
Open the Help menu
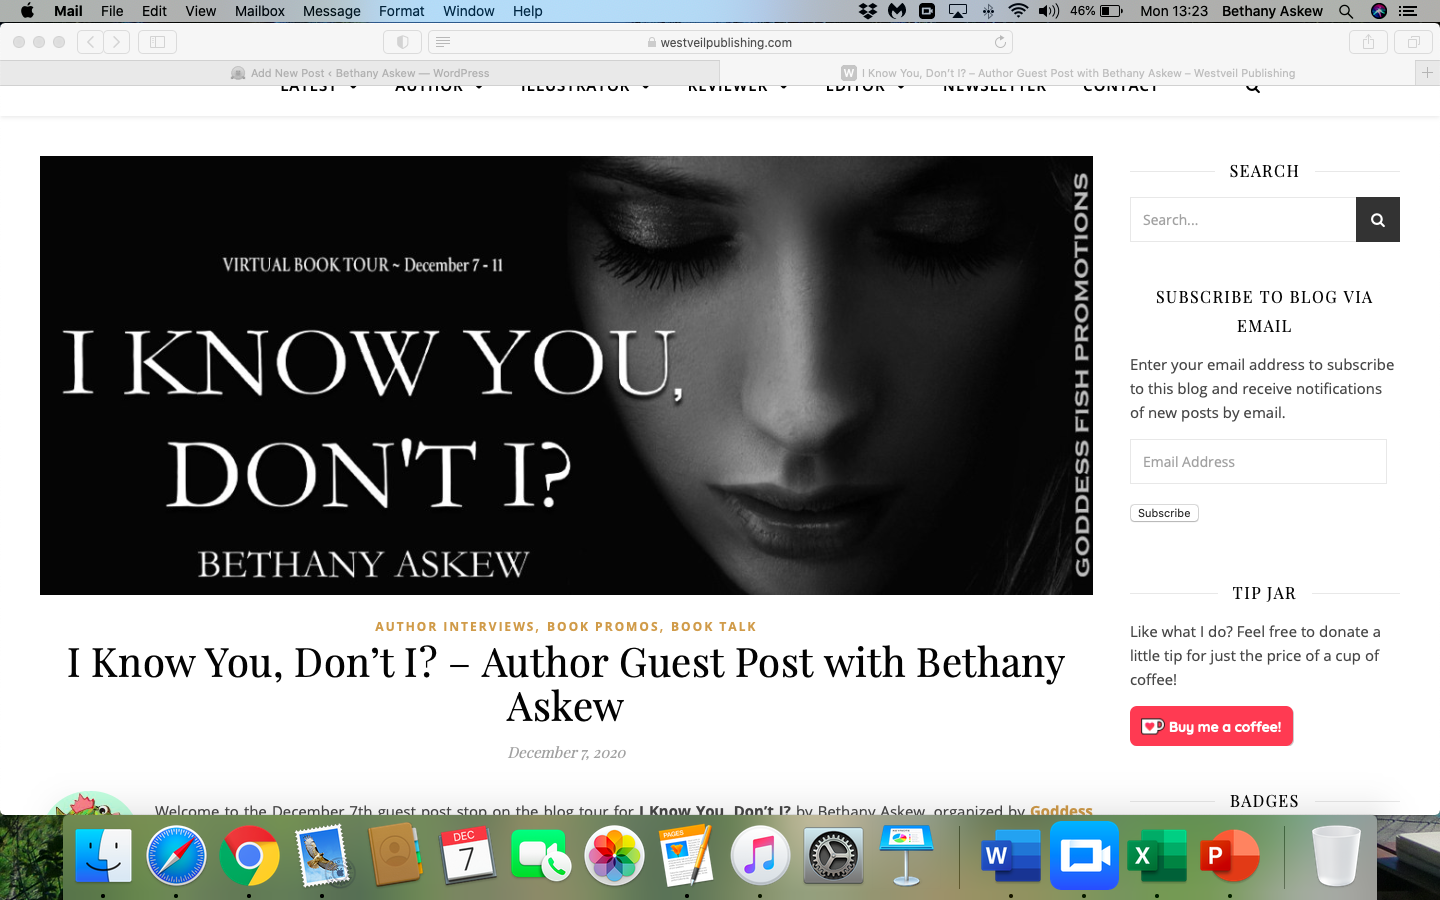coord(527,11)
